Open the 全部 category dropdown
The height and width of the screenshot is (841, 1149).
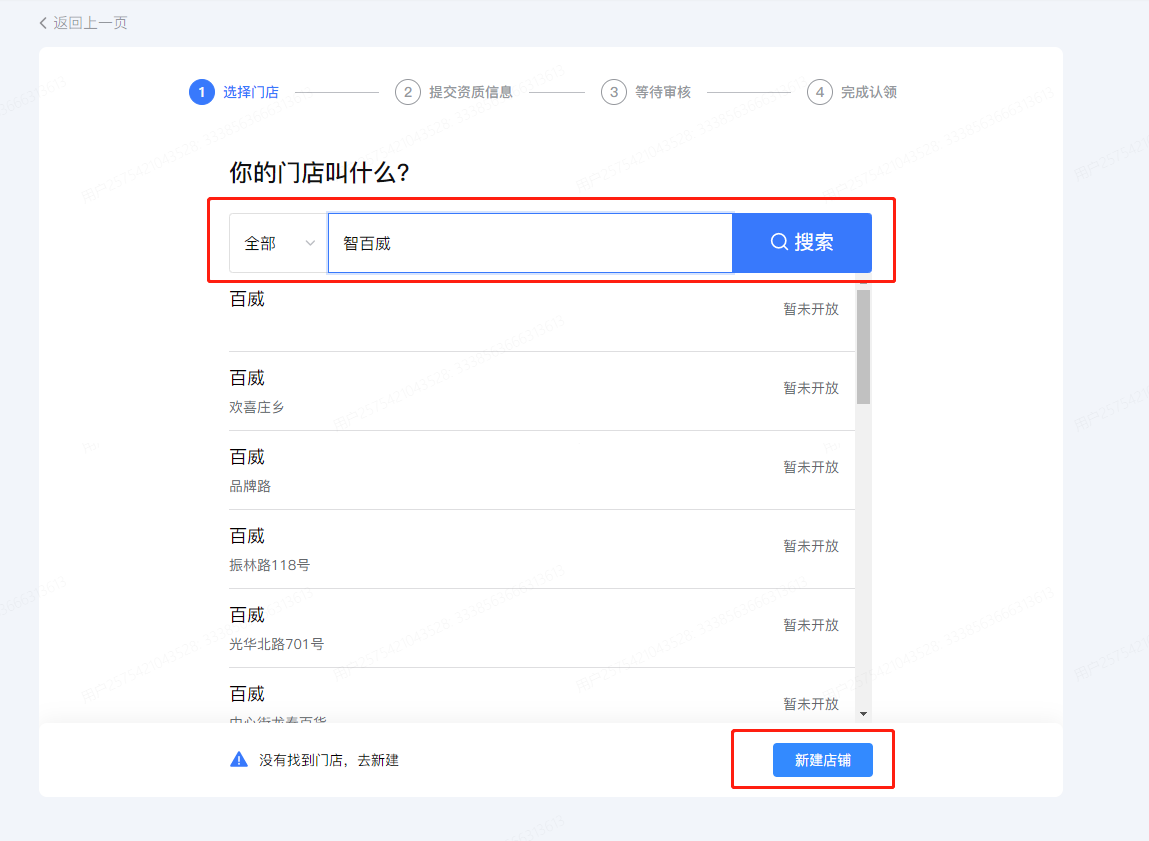click(278, 243)
